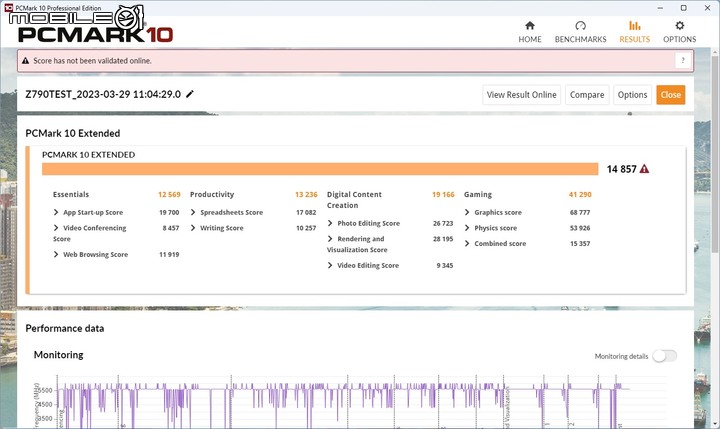Viewport: 720px width, 429px height.
Task: Click the pencil icon to rename result
Action: coord(190,94)
